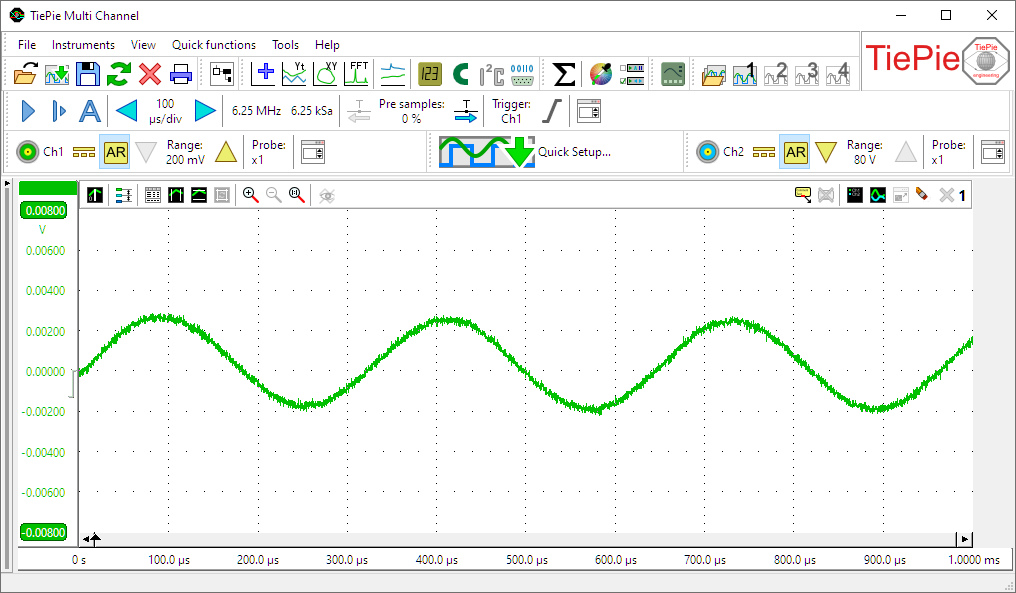
Task: Open the Quick functions menu
Action: point(213,45)
